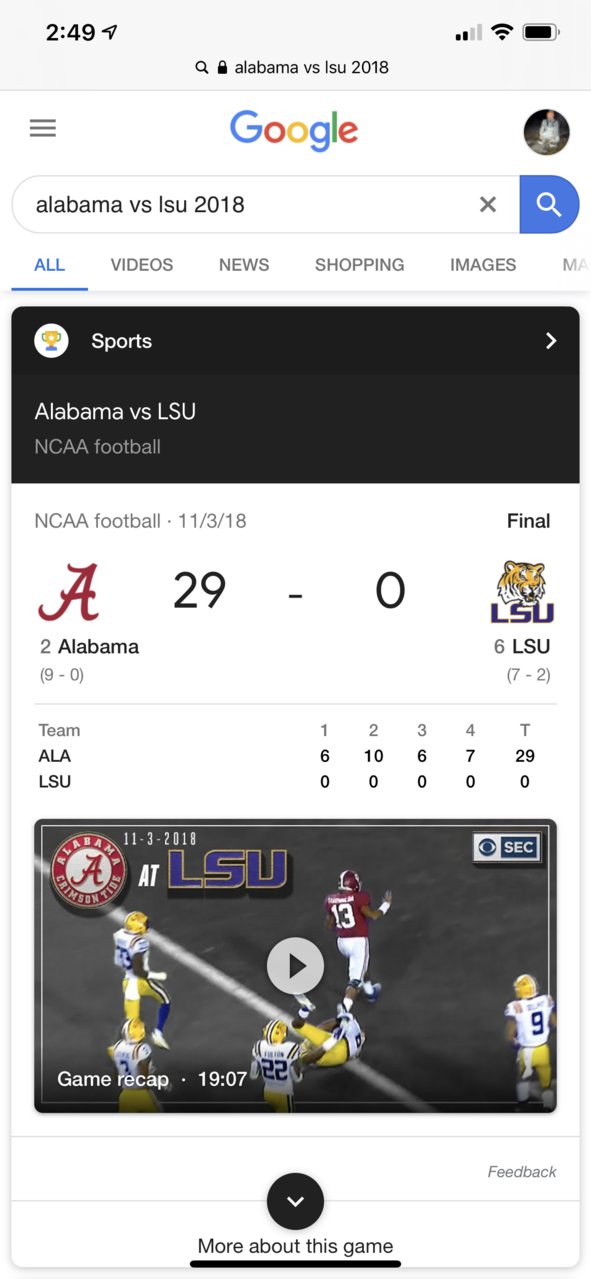Open the account profile picture

coord(546,132)
